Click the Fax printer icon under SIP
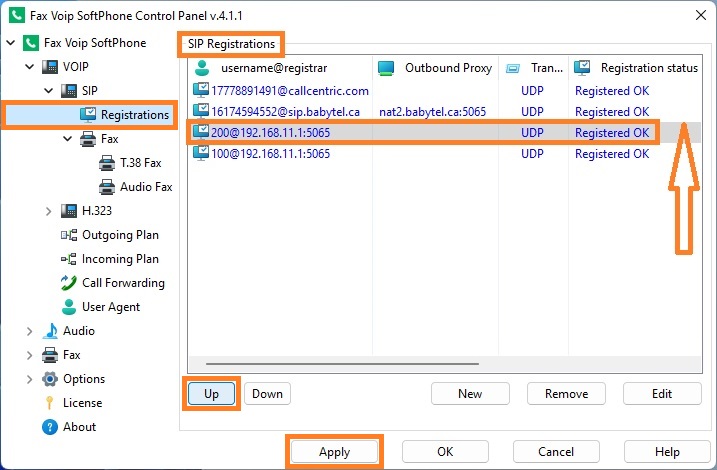This screenshot has height=470, width=717. [x=88, y=139]
